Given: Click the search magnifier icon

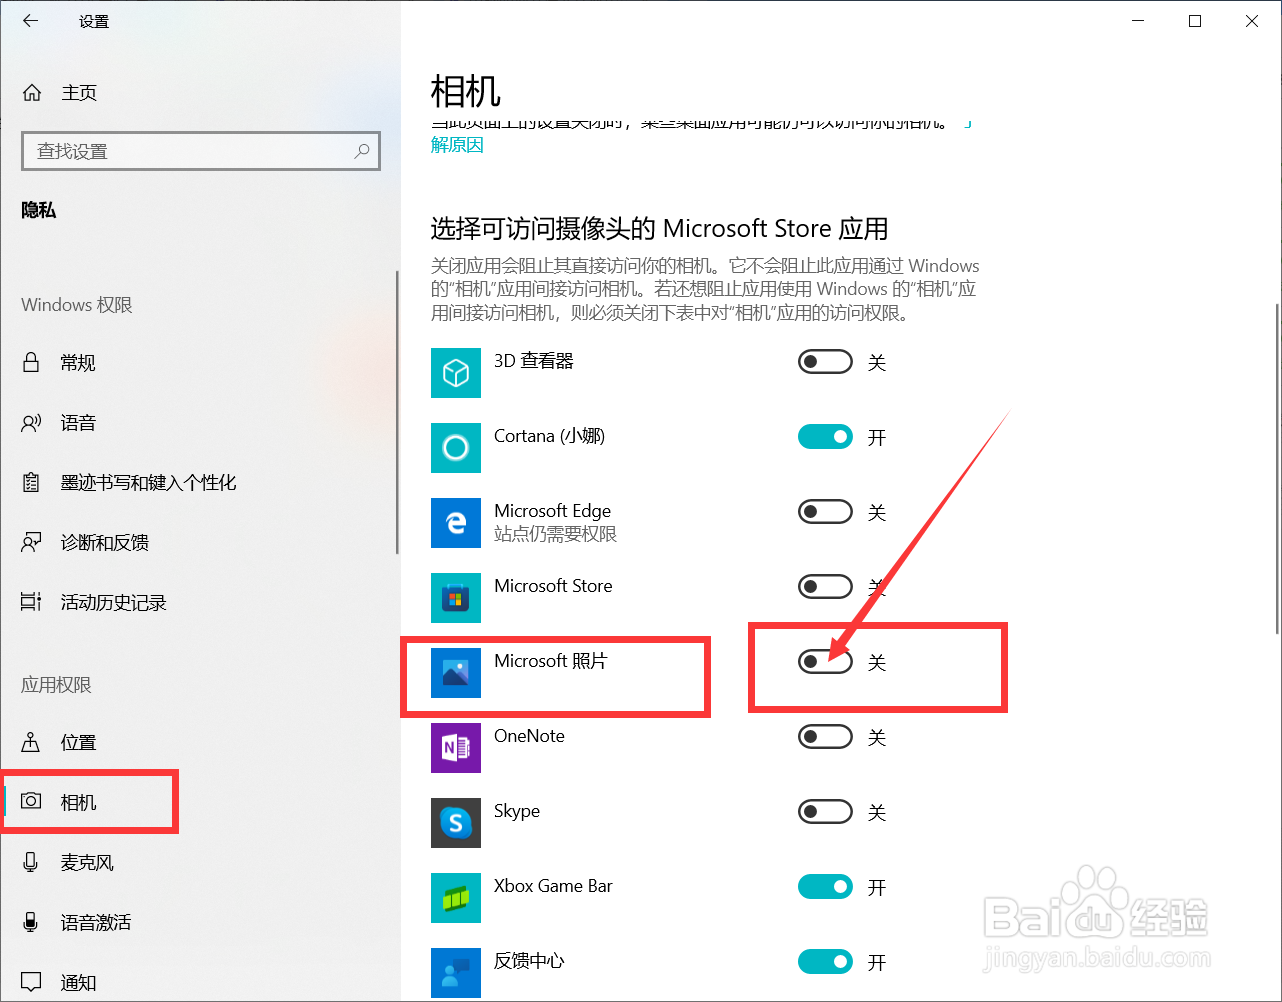Looking at the screenshot, I should (362, 151).
